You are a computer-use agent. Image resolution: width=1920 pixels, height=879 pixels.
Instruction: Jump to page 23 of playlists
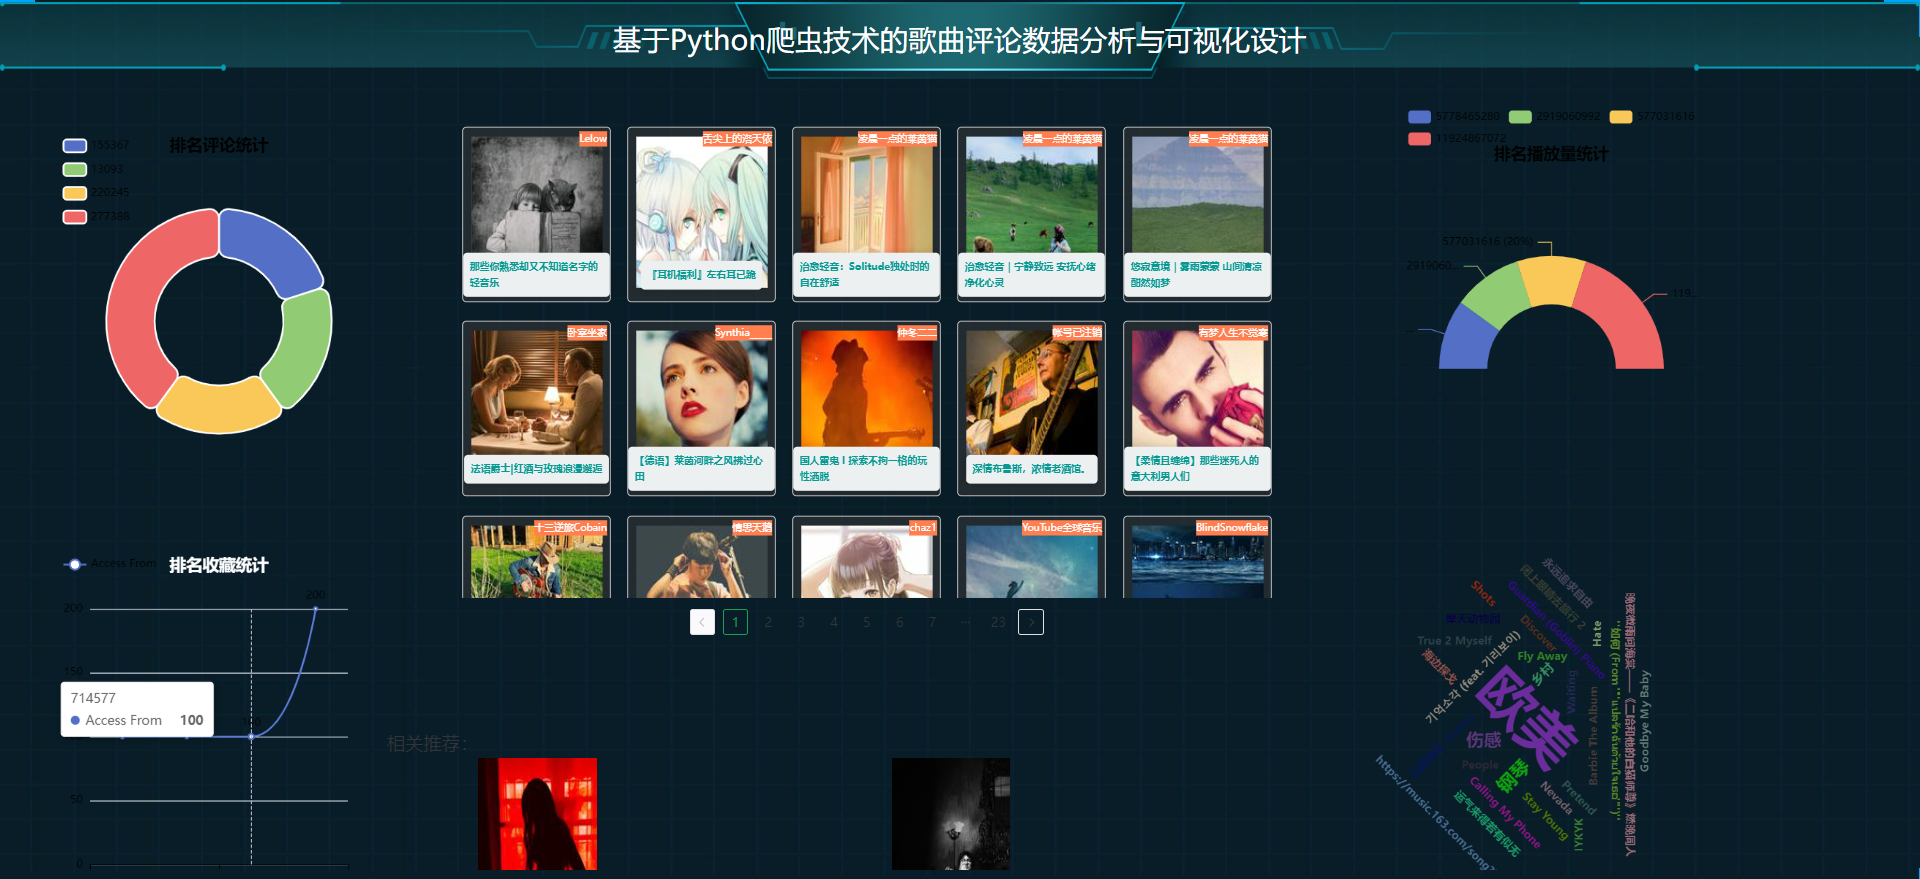click(x=997, y=622)
